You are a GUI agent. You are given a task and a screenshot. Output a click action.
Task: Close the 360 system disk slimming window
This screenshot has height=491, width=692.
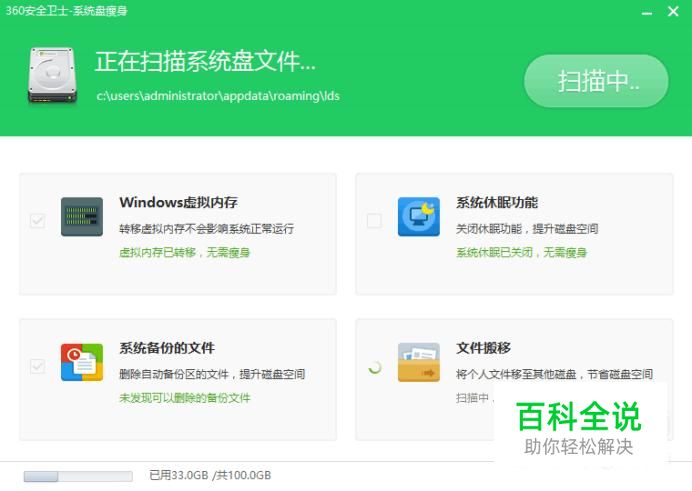pyautogui.click(x=673, y=11)
